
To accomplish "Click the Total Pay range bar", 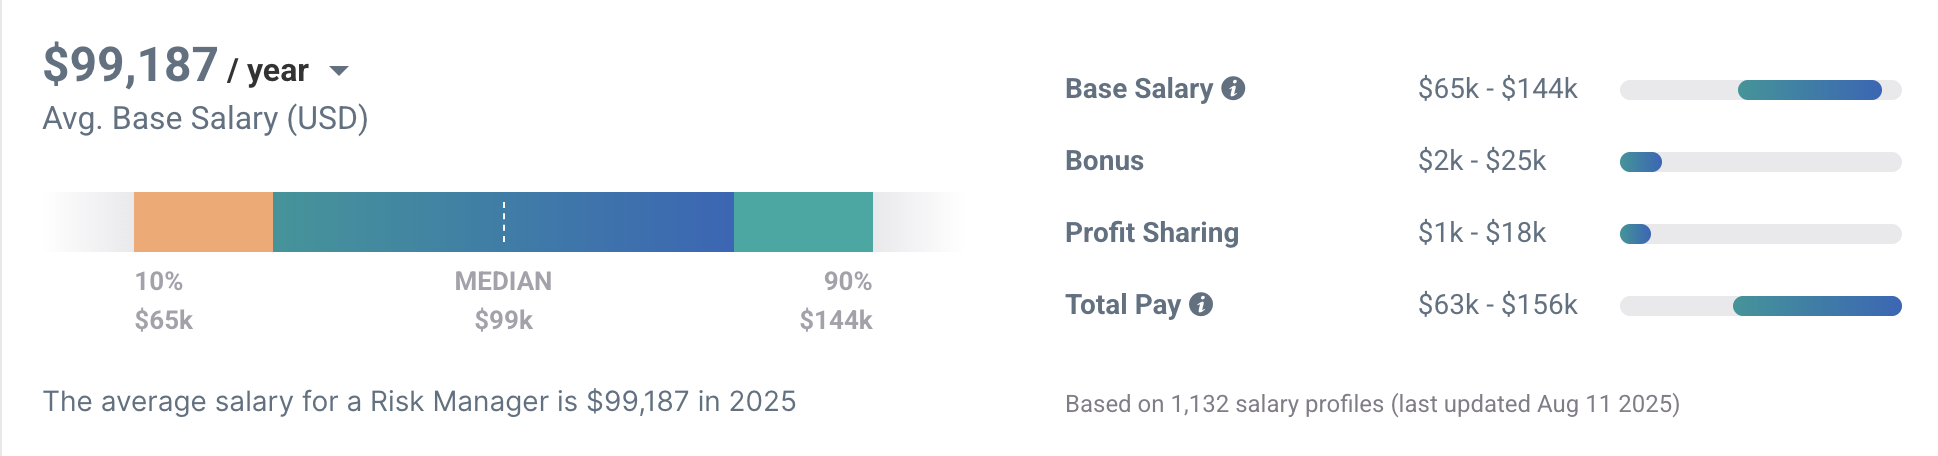I will [1760, 306].
